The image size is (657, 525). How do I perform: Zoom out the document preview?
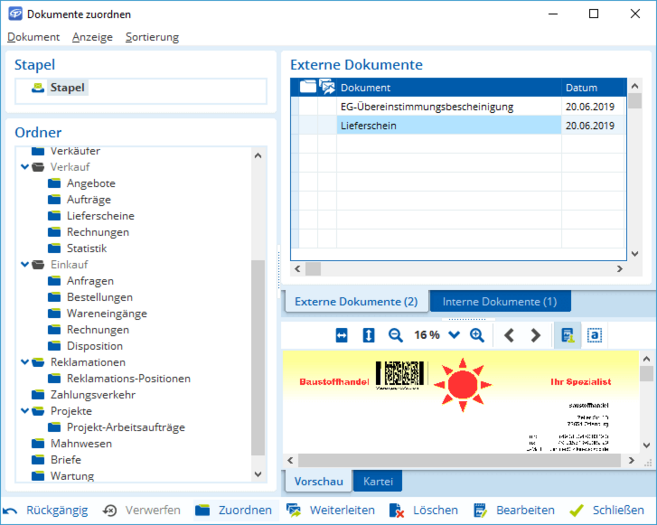[x=395, y=336]
